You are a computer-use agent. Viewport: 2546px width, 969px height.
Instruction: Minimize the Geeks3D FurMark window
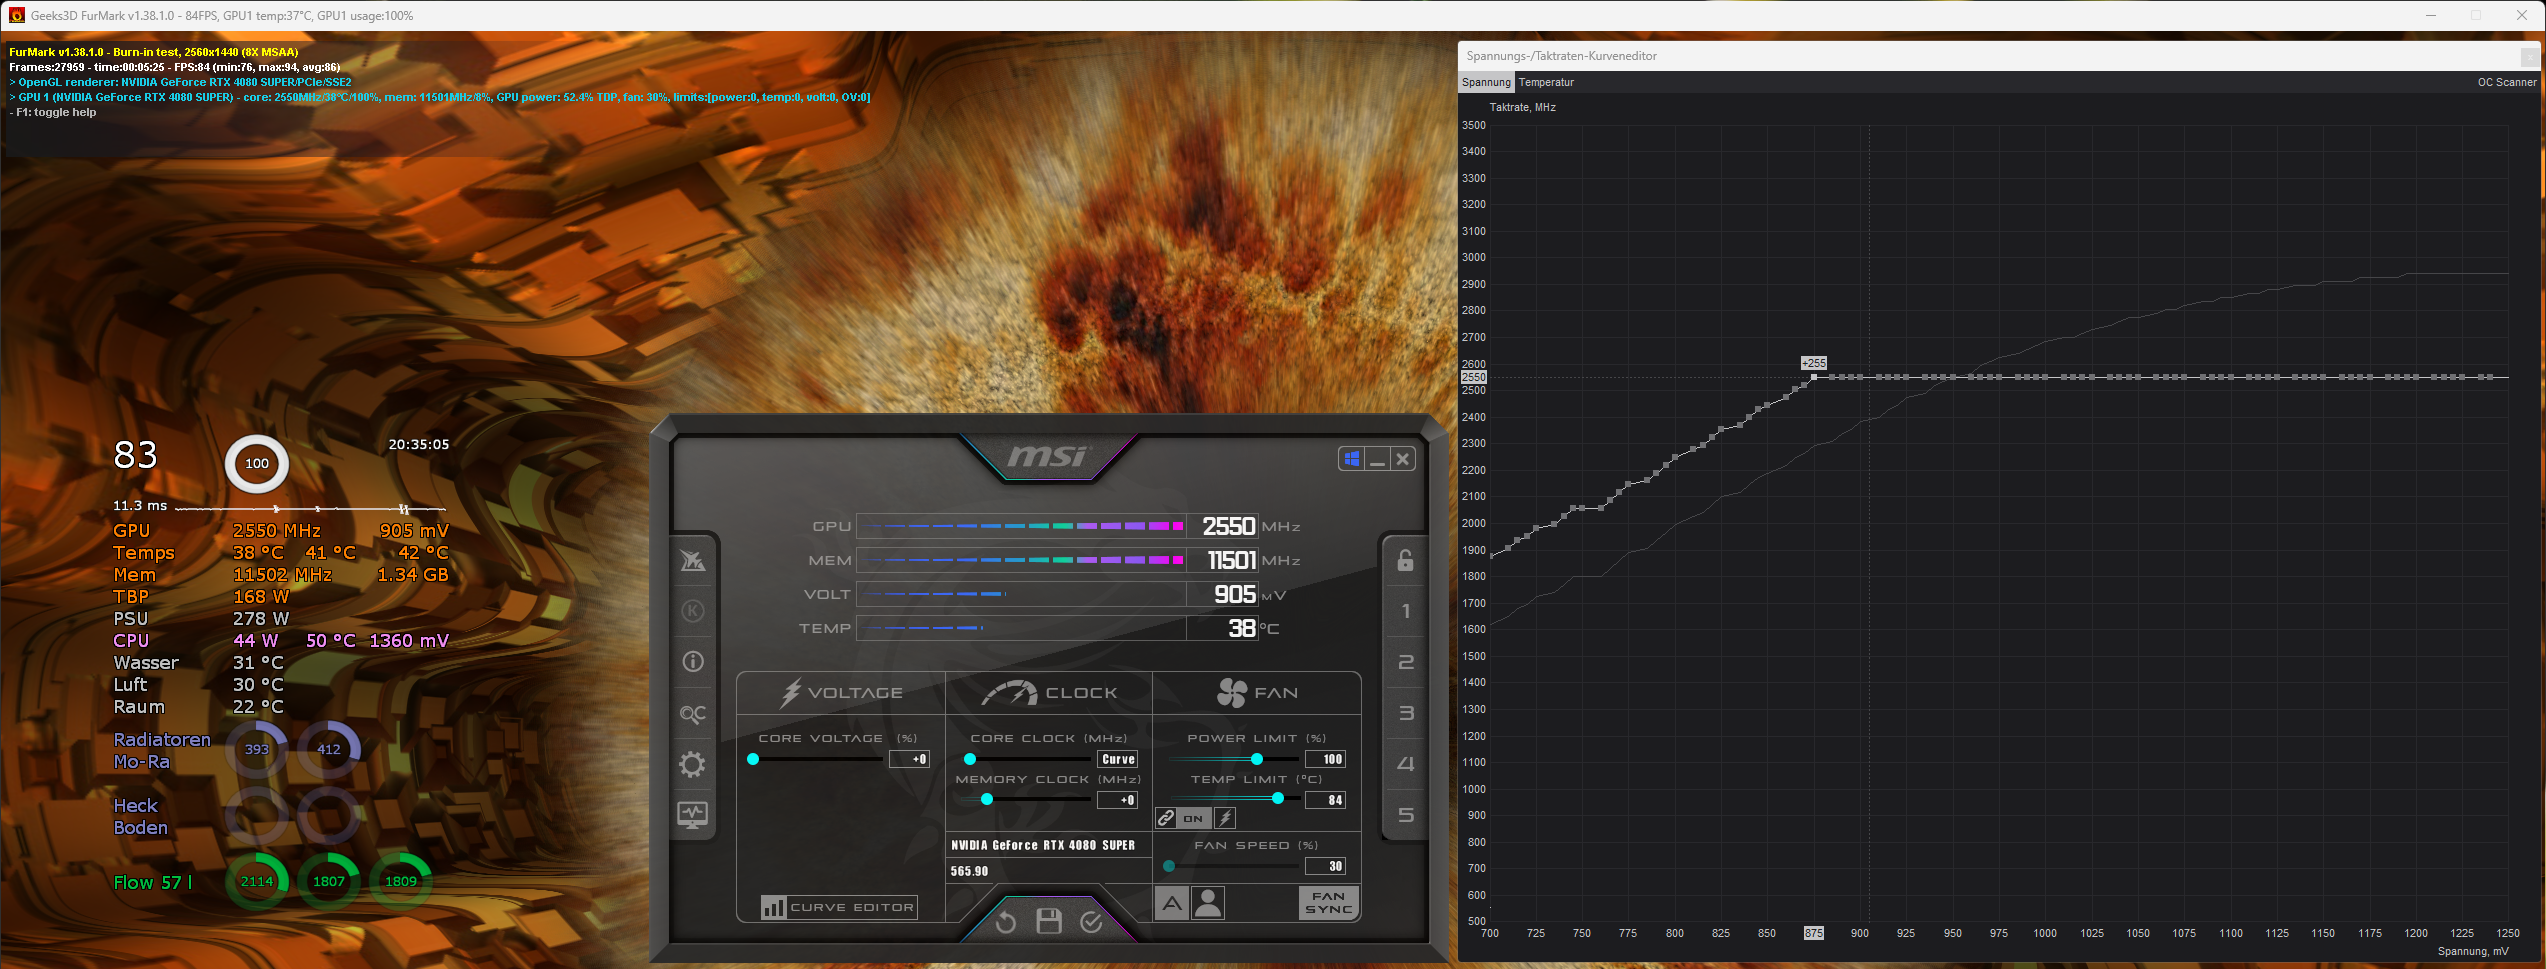pos(2431,15)
